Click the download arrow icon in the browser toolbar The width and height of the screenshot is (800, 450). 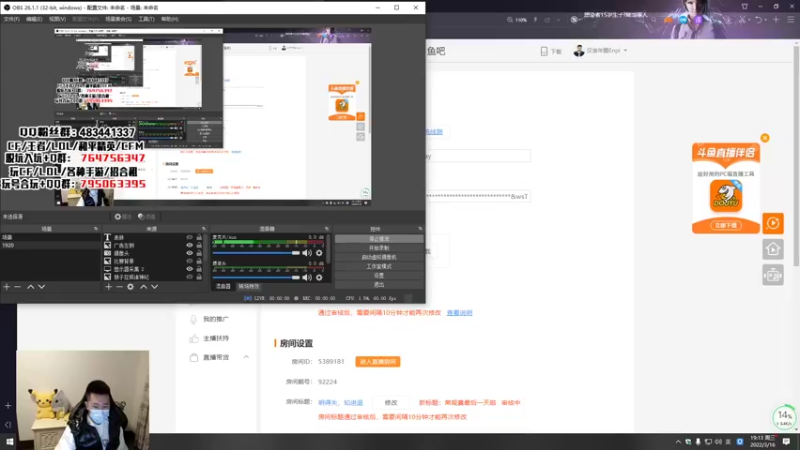coord(728,20)
